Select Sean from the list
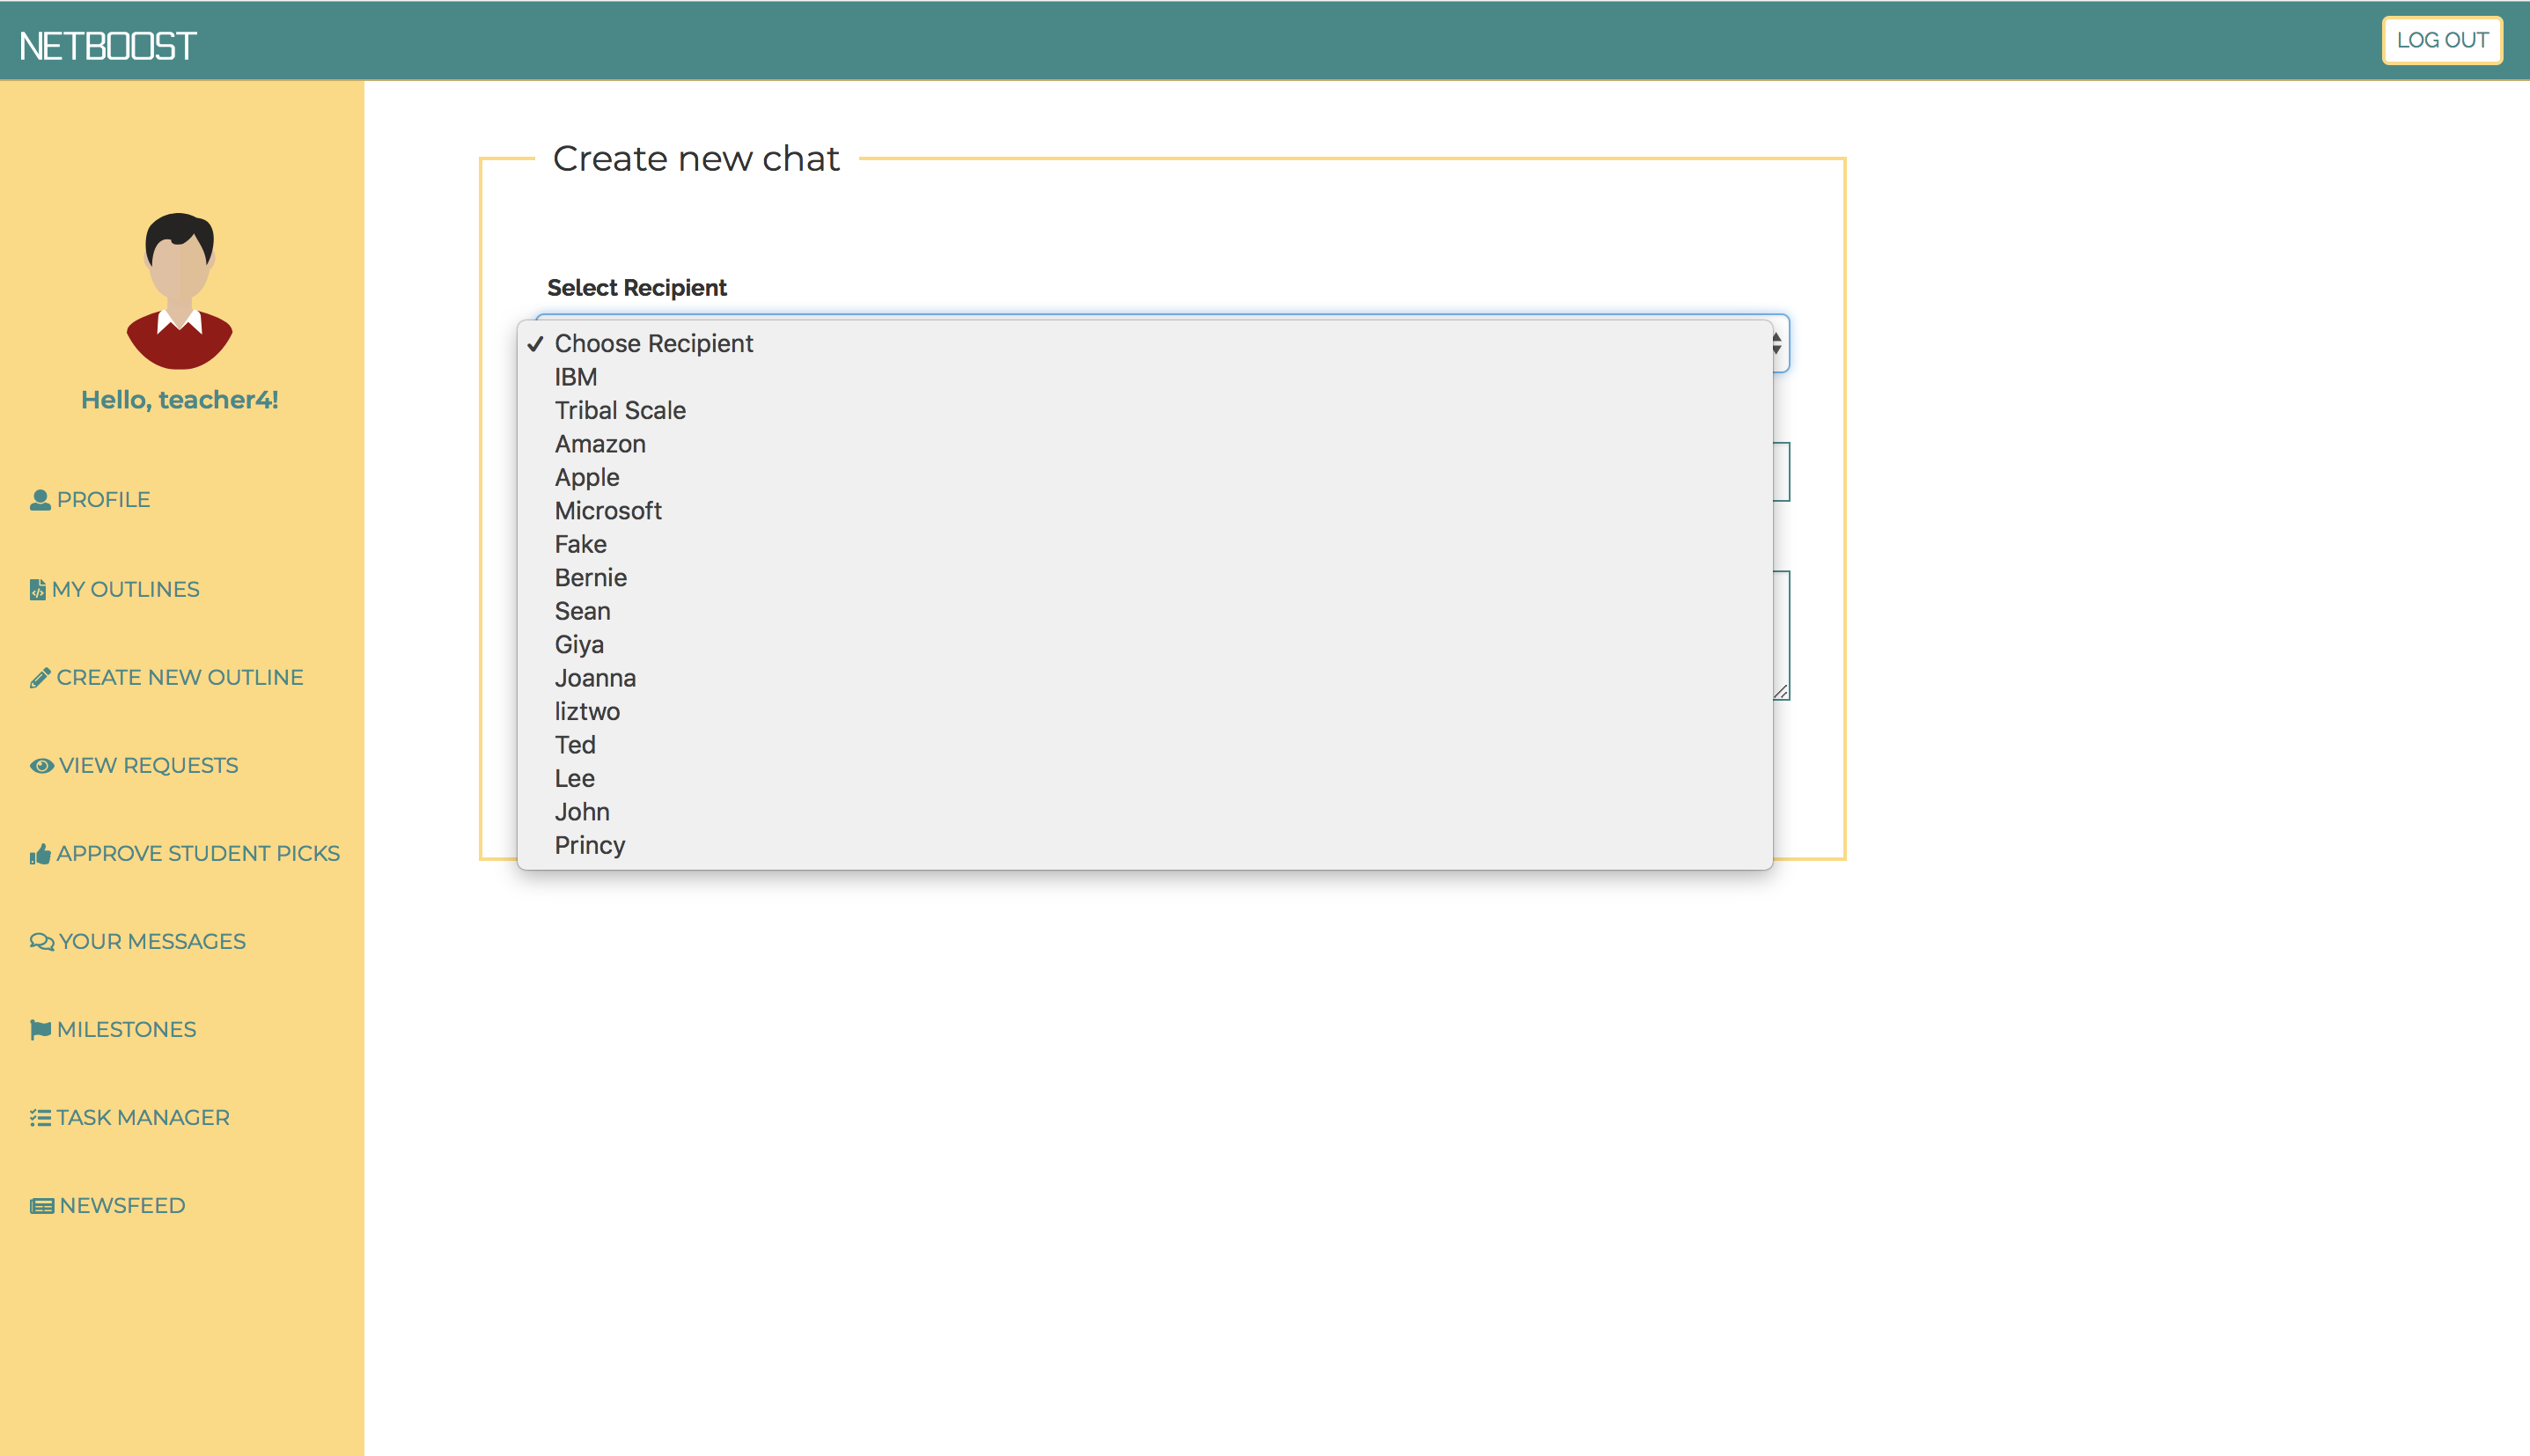The image size is (2530, 1456). (x=1145, y=612)
